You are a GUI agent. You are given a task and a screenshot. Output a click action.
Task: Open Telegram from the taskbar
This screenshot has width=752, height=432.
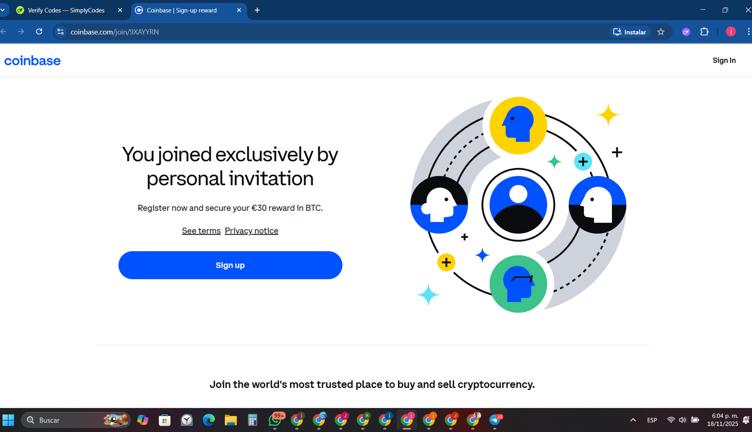(495, 420)
